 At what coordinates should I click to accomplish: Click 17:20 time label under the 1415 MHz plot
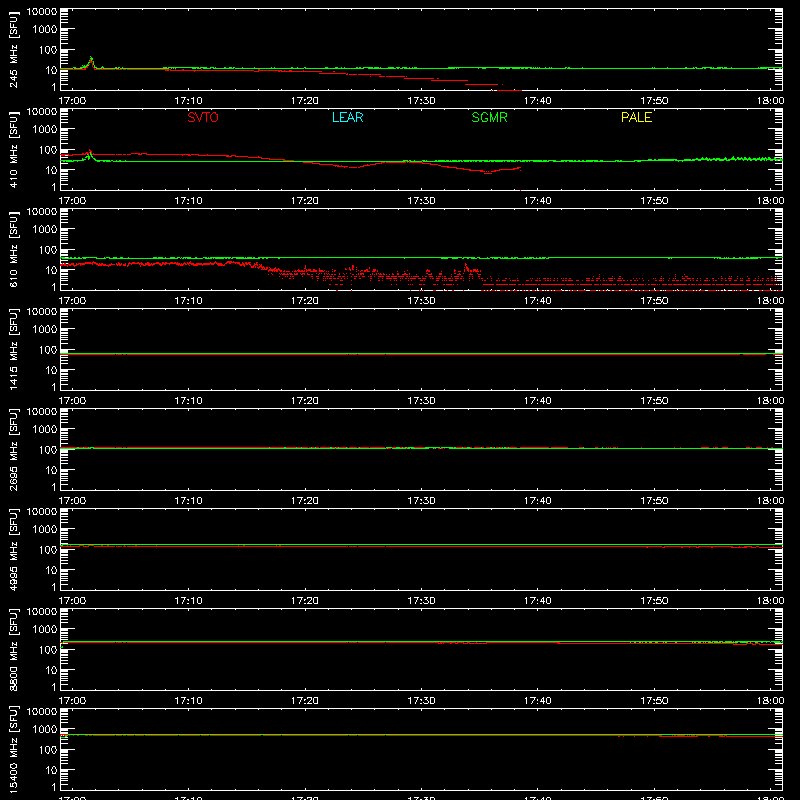305,401
